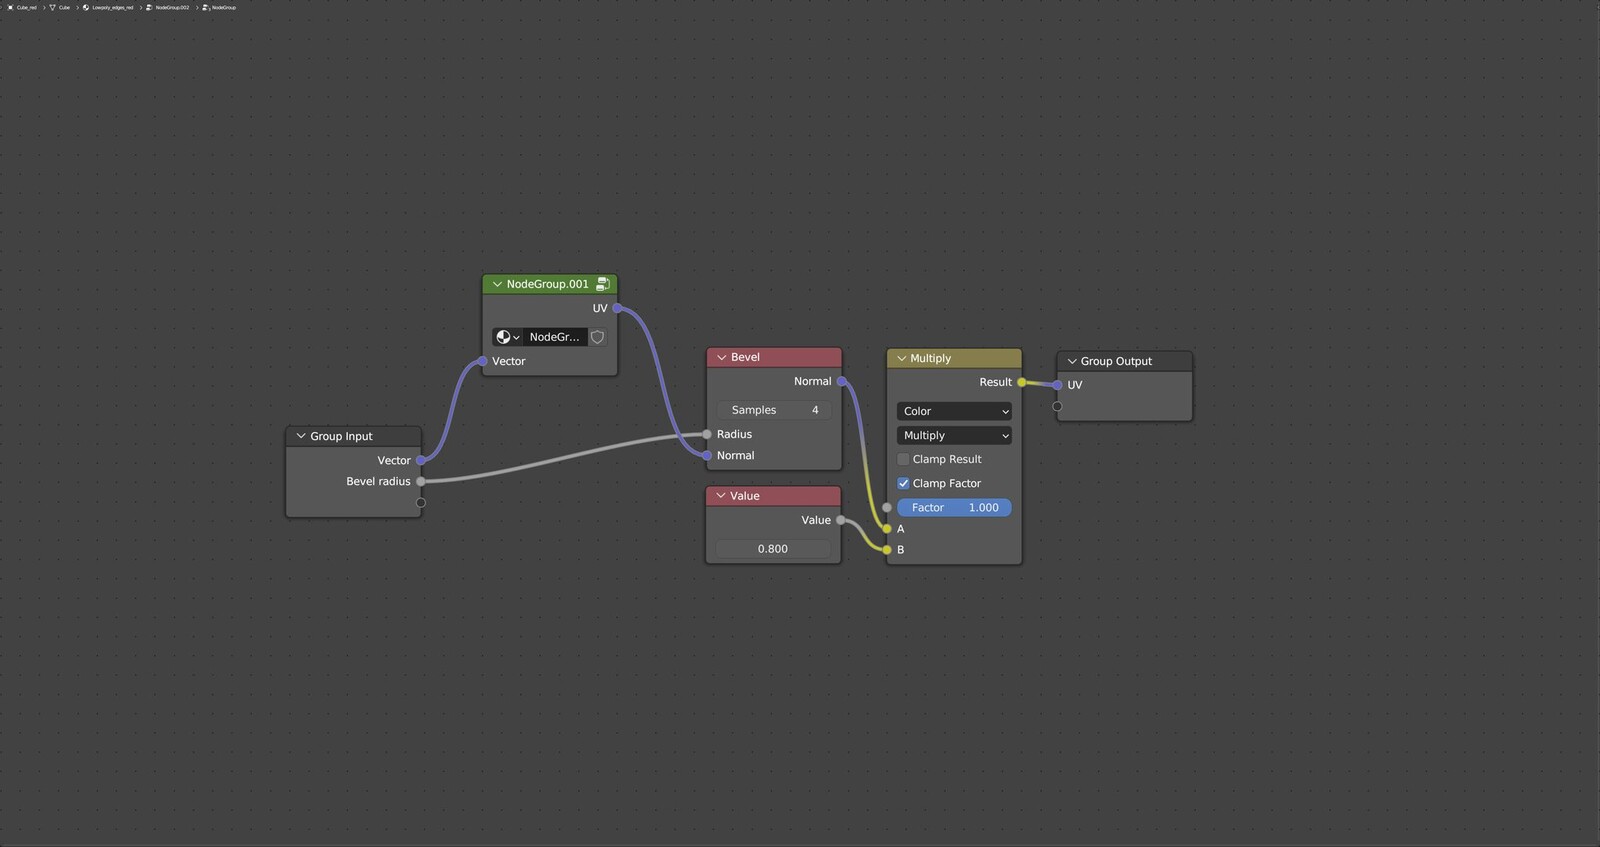Click the Cube mesh icon in breadcrumb
This screenshot has height=847, width=1600.
point(52,7)
